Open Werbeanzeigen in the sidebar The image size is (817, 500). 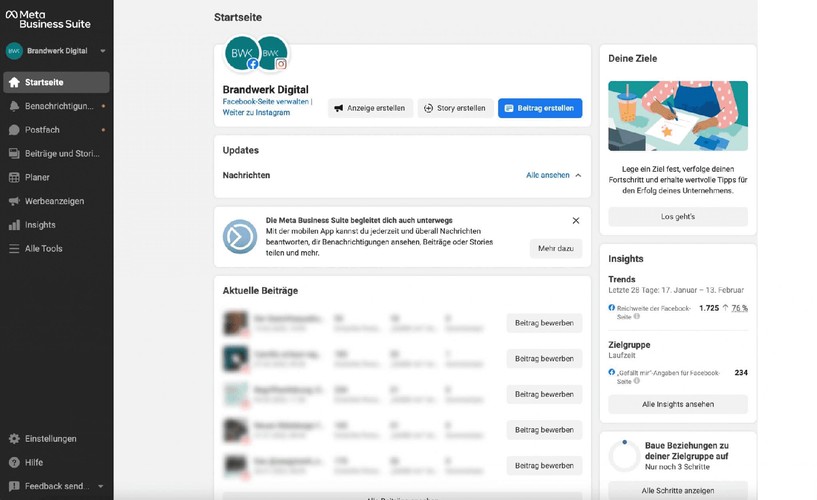pyautogui.click(x=56, y=201)
